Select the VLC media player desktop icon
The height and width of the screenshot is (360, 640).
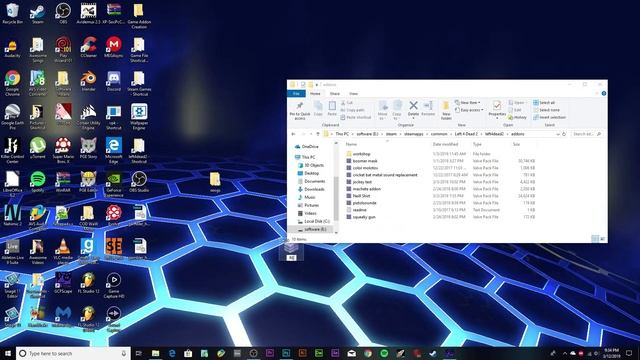tap(63, 252)
